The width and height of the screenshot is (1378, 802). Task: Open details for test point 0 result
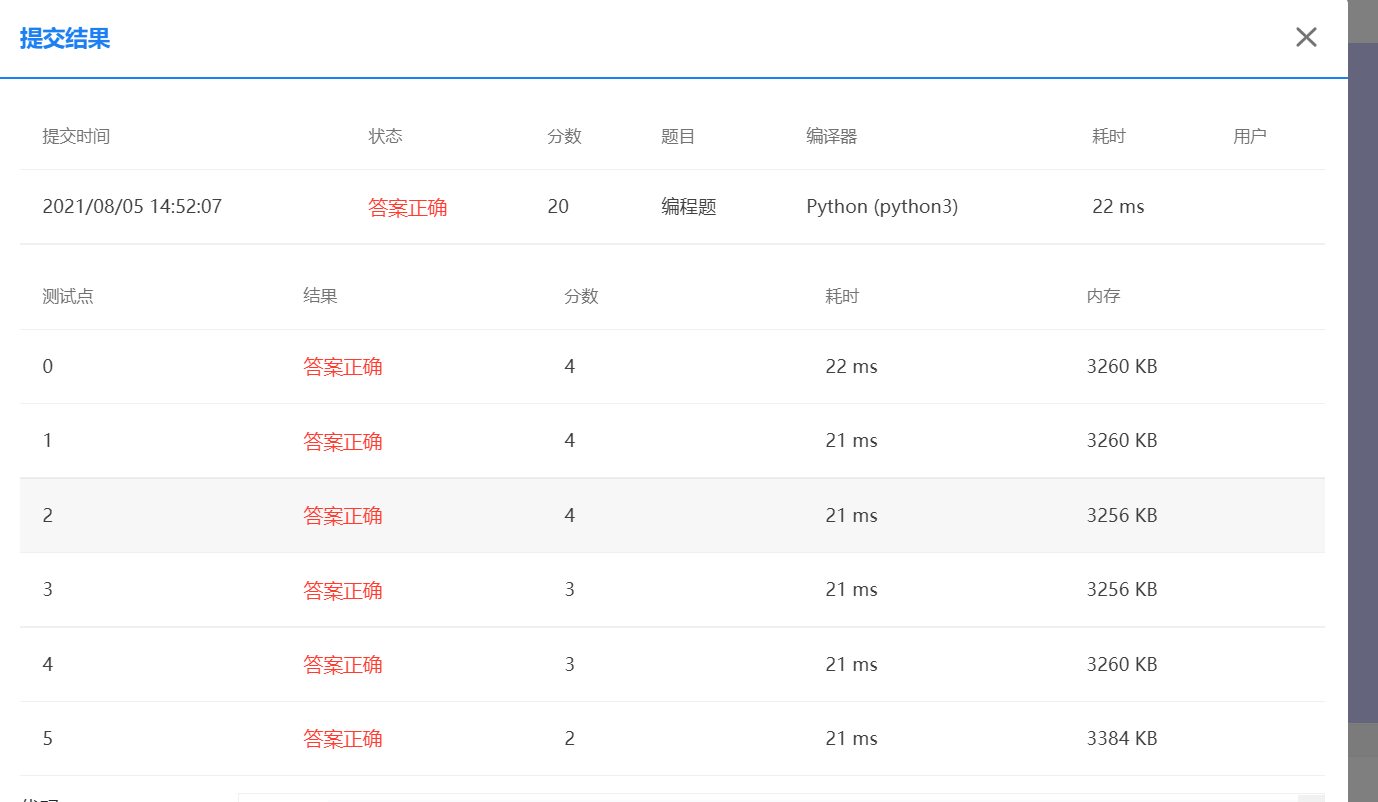(x=343, y=366)
